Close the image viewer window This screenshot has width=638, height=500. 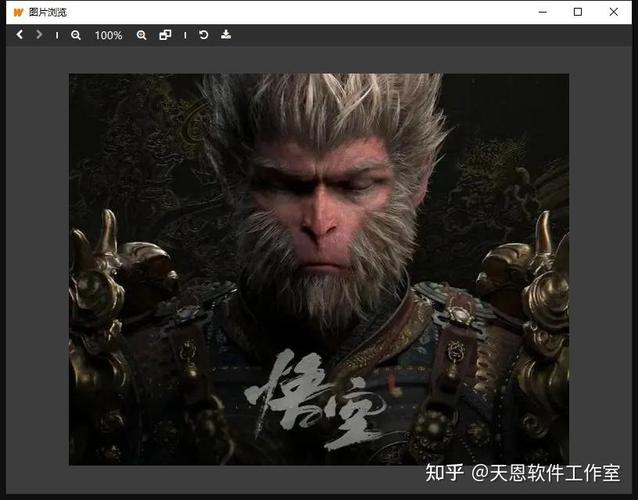pos(614,12)
